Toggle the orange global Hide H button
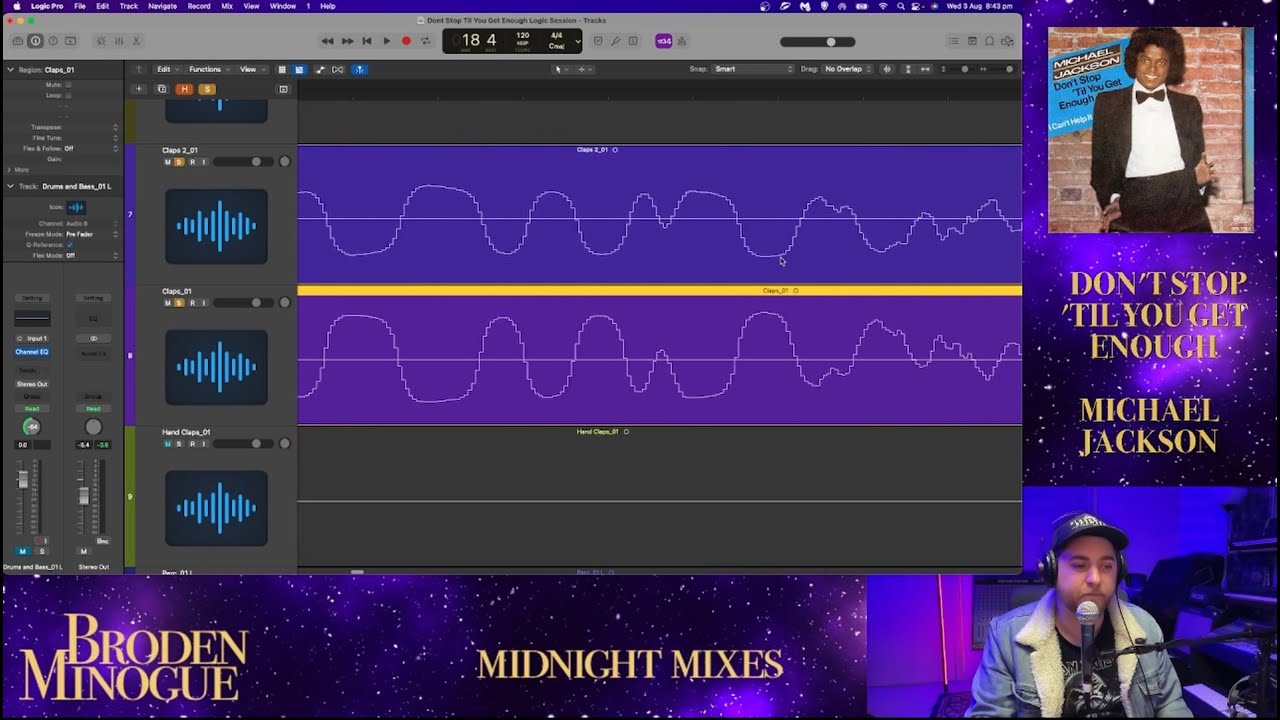Screen dimensions: 1280x720 [184, 89]
